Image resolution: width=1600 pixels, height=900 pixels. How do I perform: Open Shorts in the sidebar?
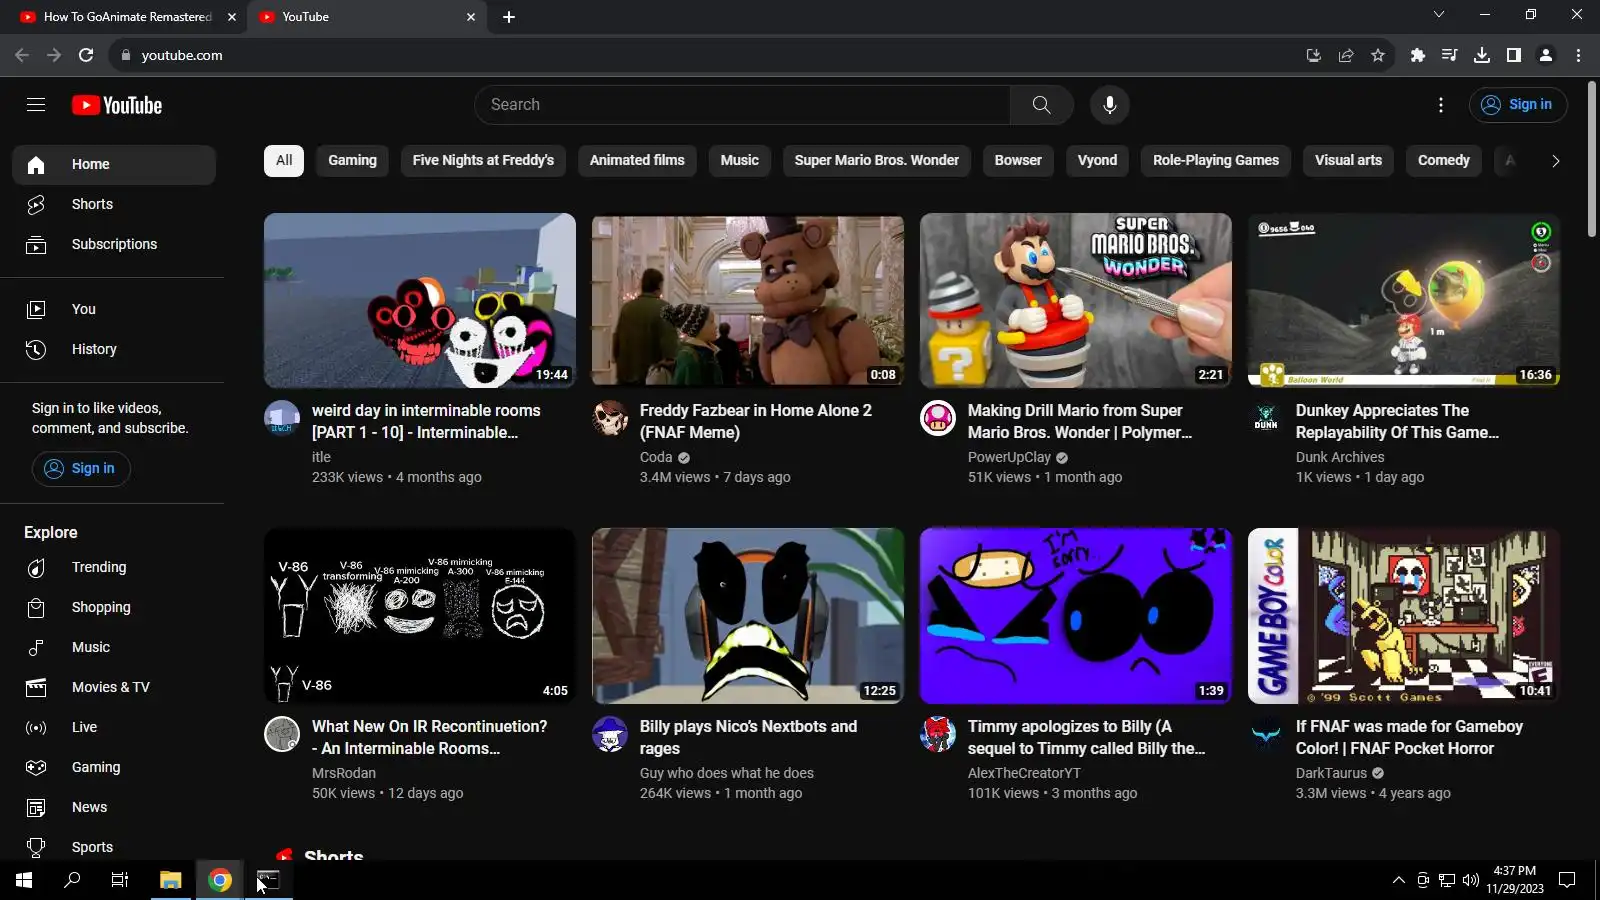[x=114, y=204]
